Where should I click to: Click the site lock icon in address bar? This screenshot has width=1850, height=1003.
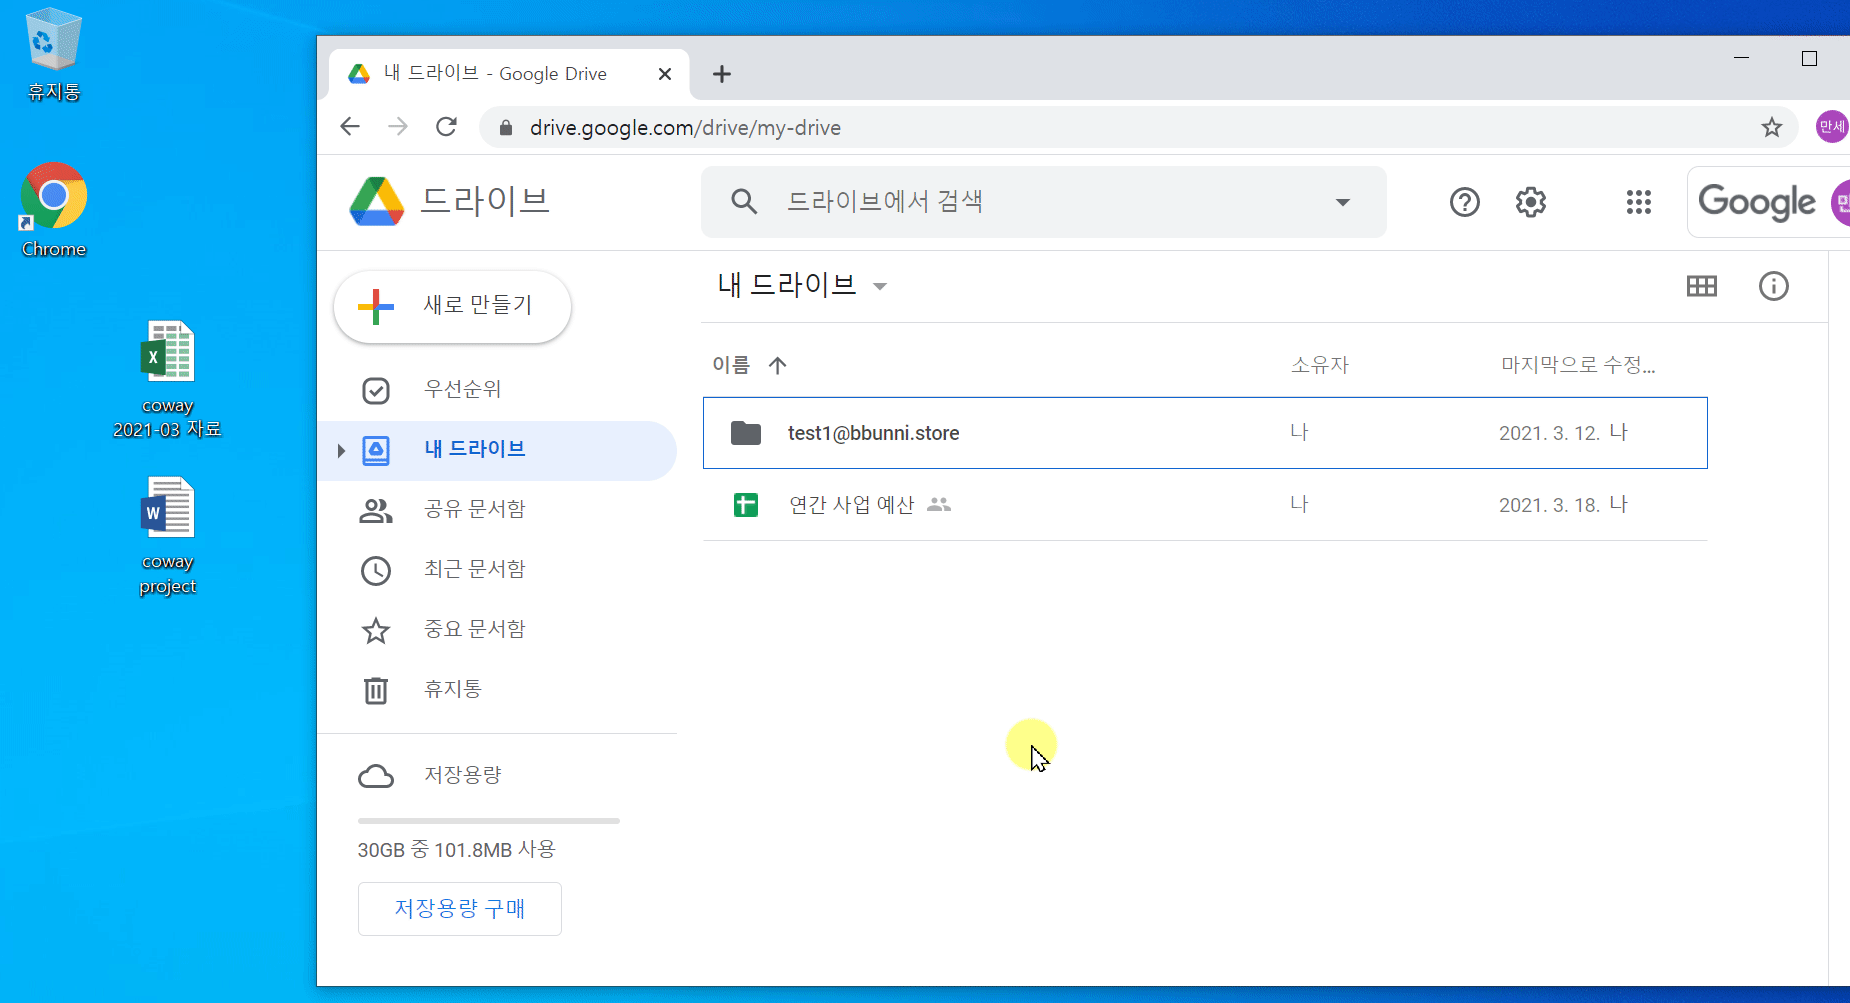pos(506,127)
